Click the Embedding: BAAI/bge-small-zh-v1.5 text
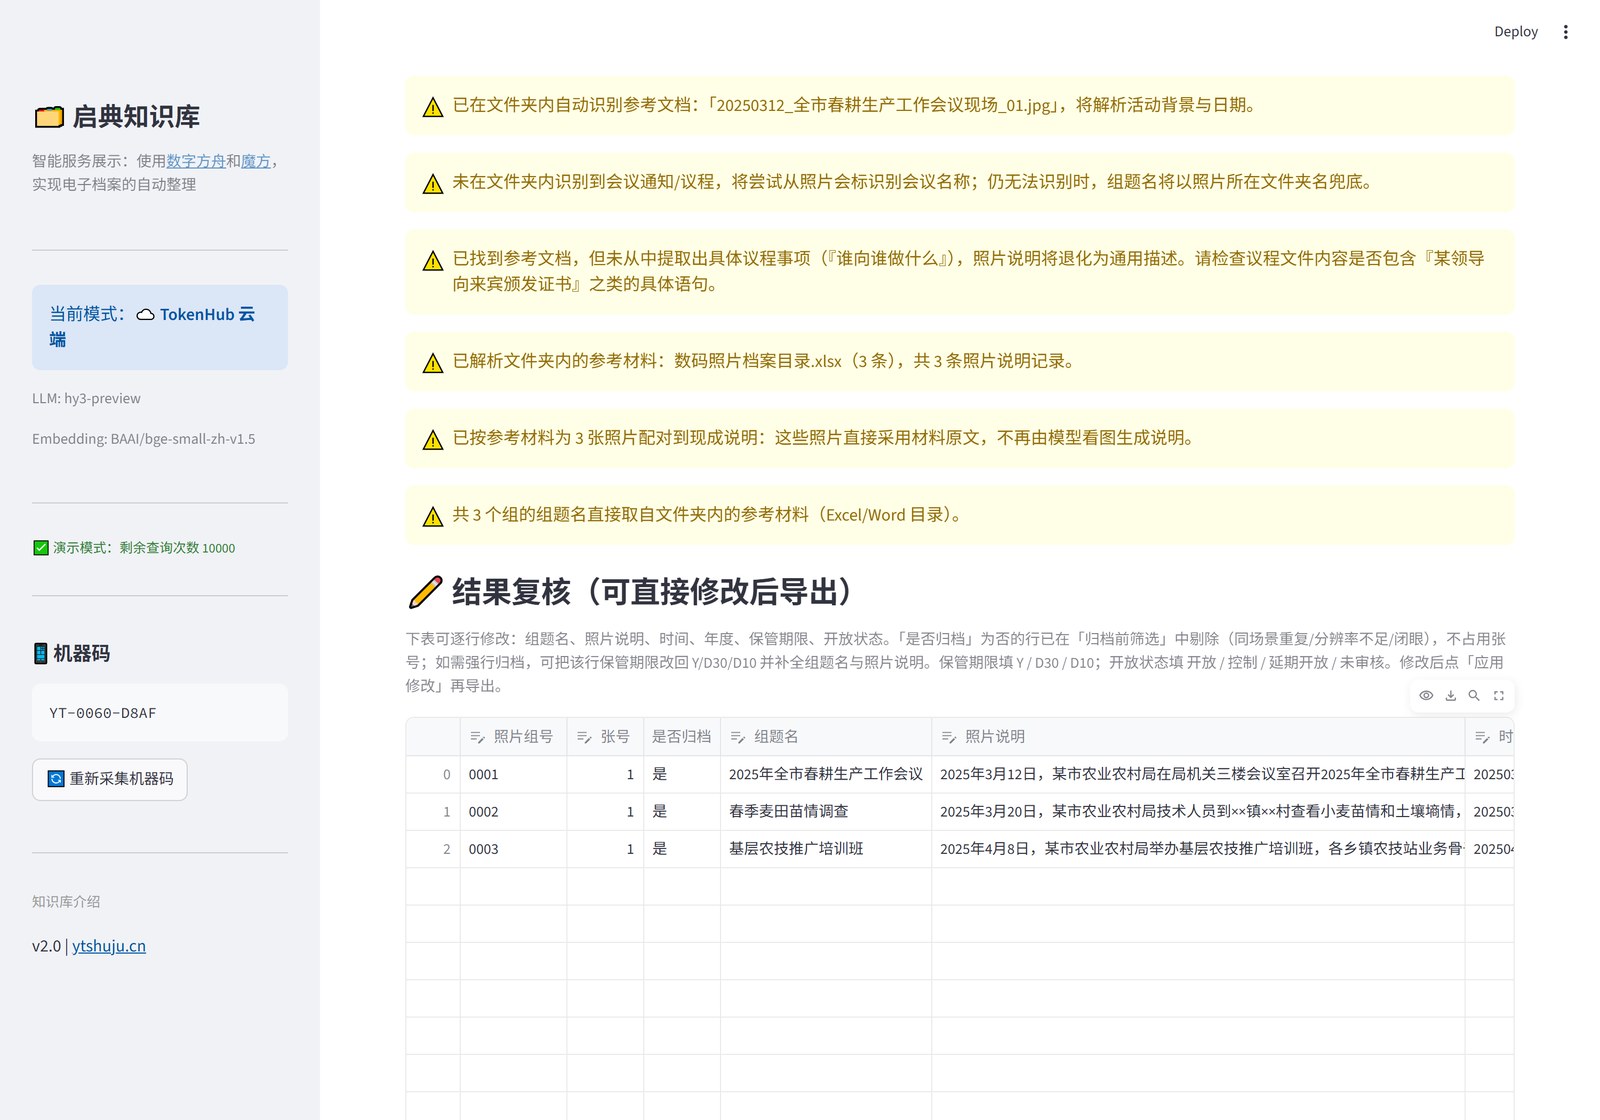Viewport: 1600px width, 1120px height. pos(143,439)
